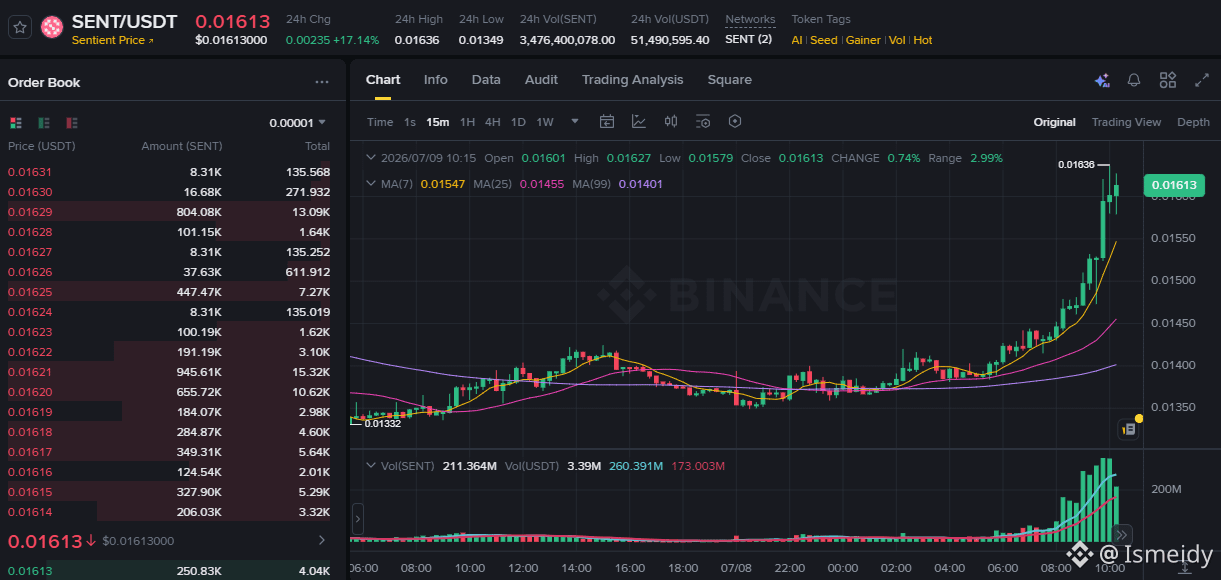Click the SENT token logo icon
1221x580 pixels.
pyautogui.click(x=52, y=27)
